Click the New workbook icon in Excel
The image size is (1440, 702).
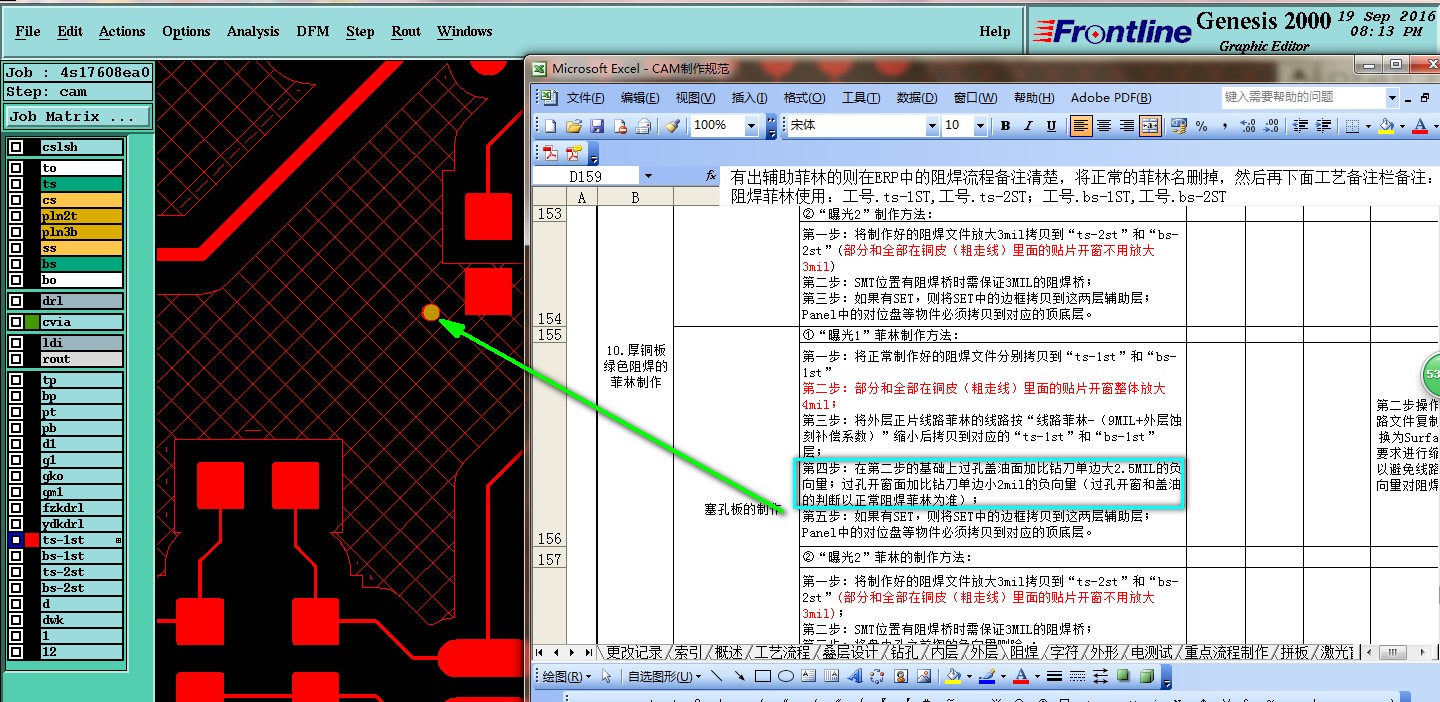click(550, 126)
